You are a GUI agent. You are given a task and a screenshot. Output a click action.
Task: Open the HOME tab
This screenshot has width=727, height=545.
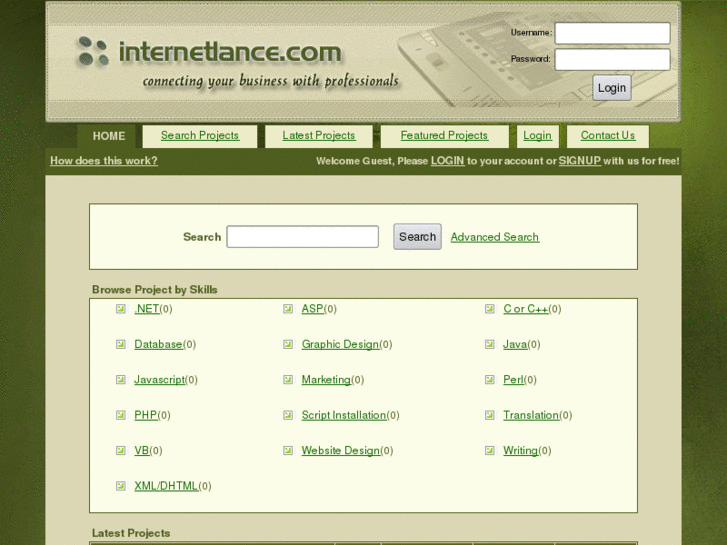(107, 136)
